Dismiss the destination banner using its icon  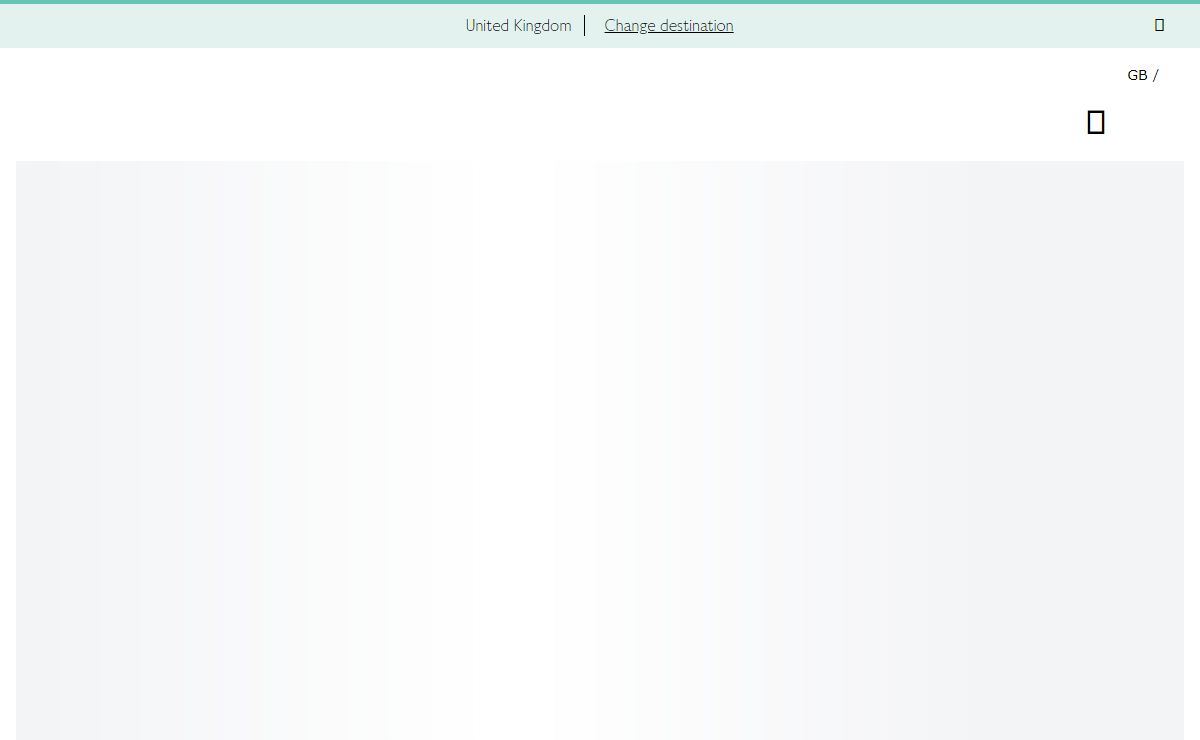click(1159, 25)
